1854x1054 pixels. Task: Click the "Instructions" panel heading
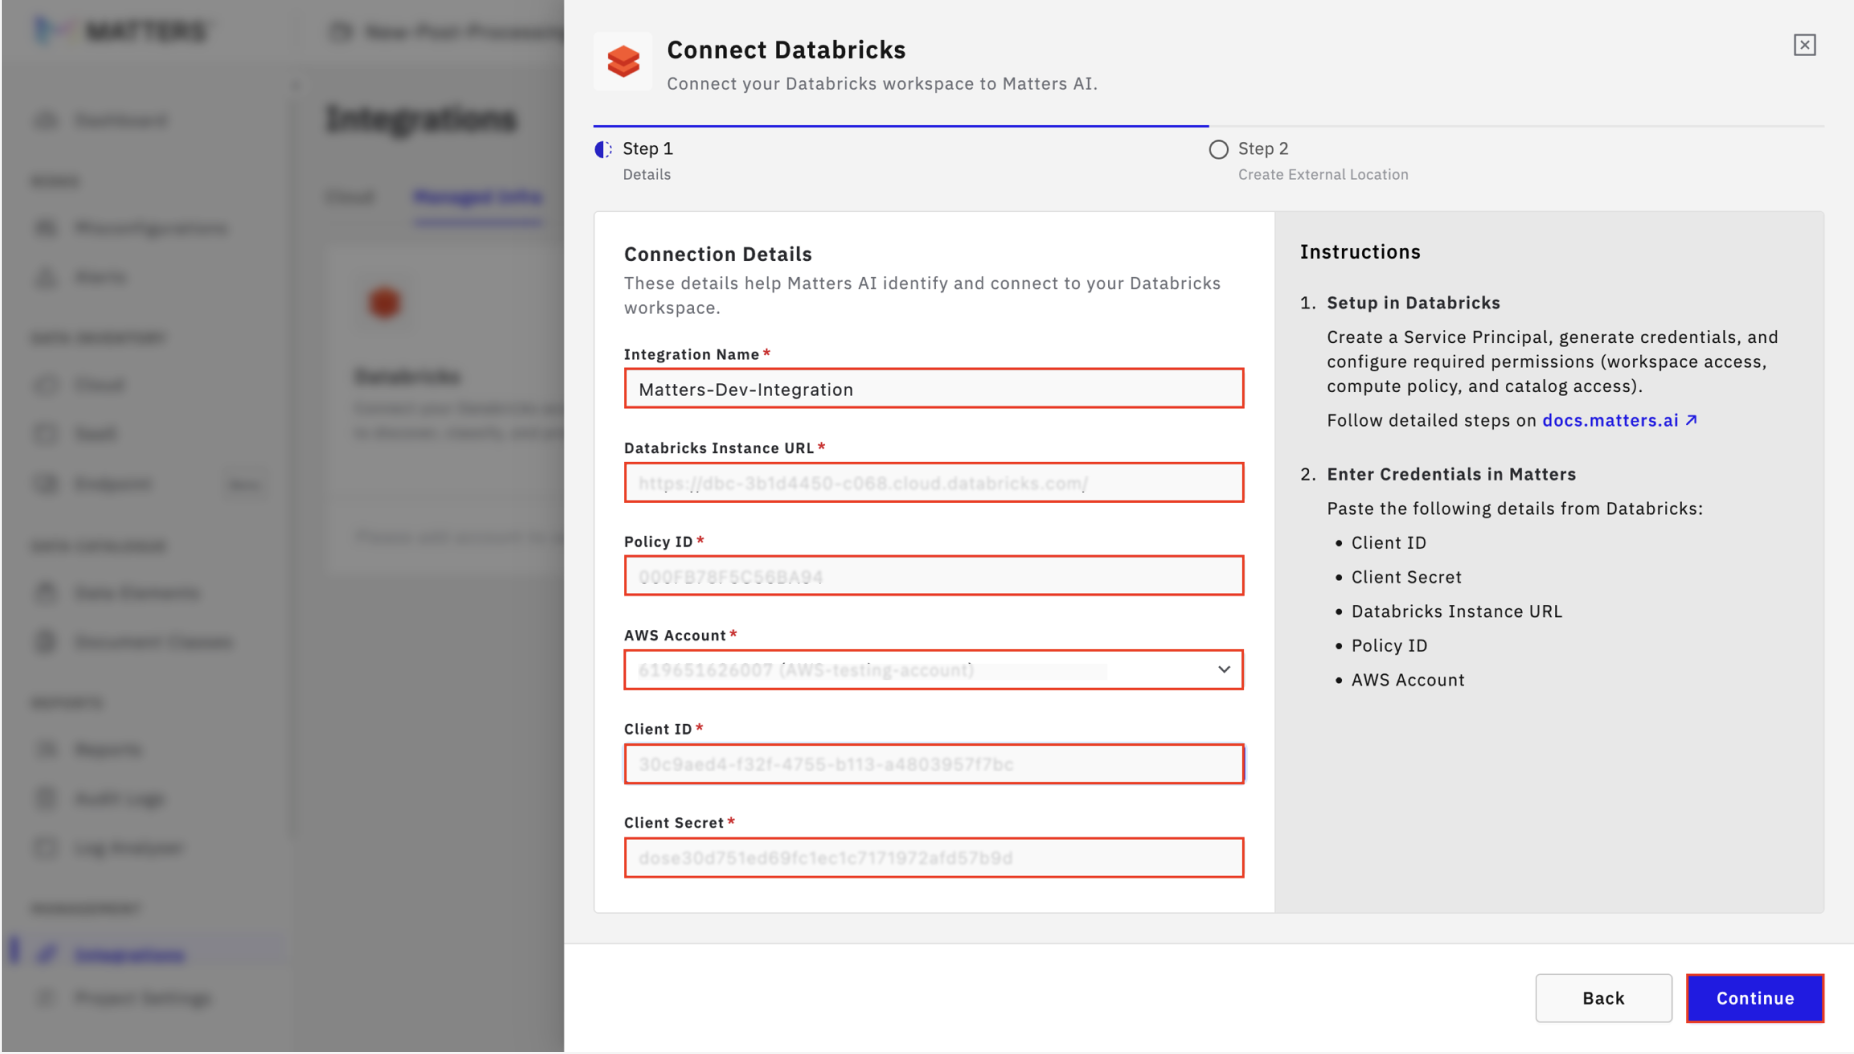(1360, 252)
